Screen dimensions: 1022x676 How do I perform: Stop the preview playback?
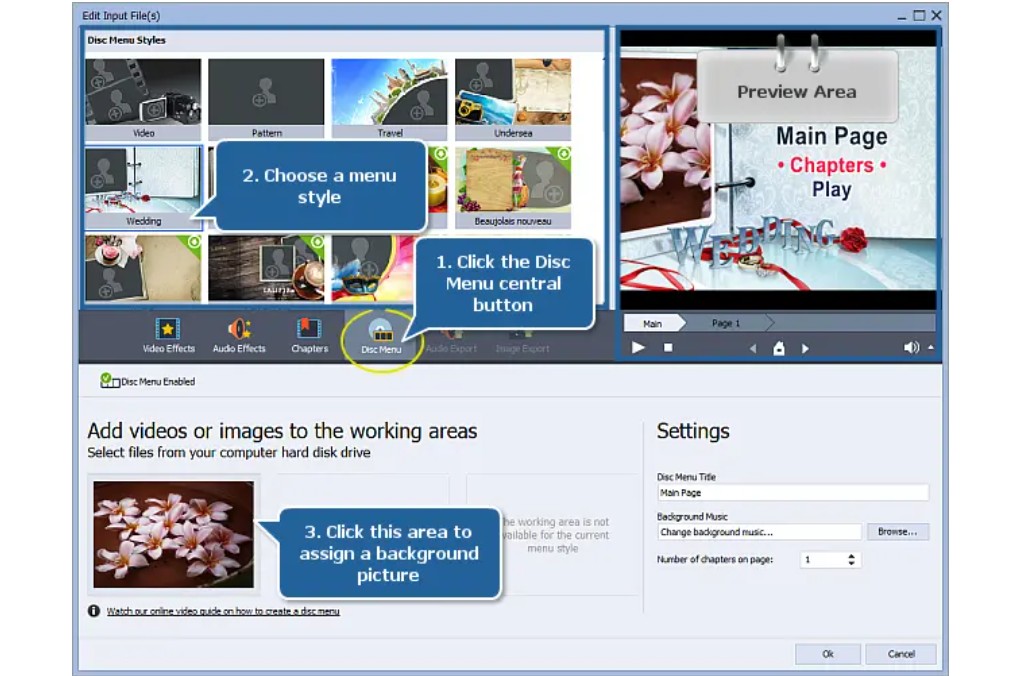667,347
